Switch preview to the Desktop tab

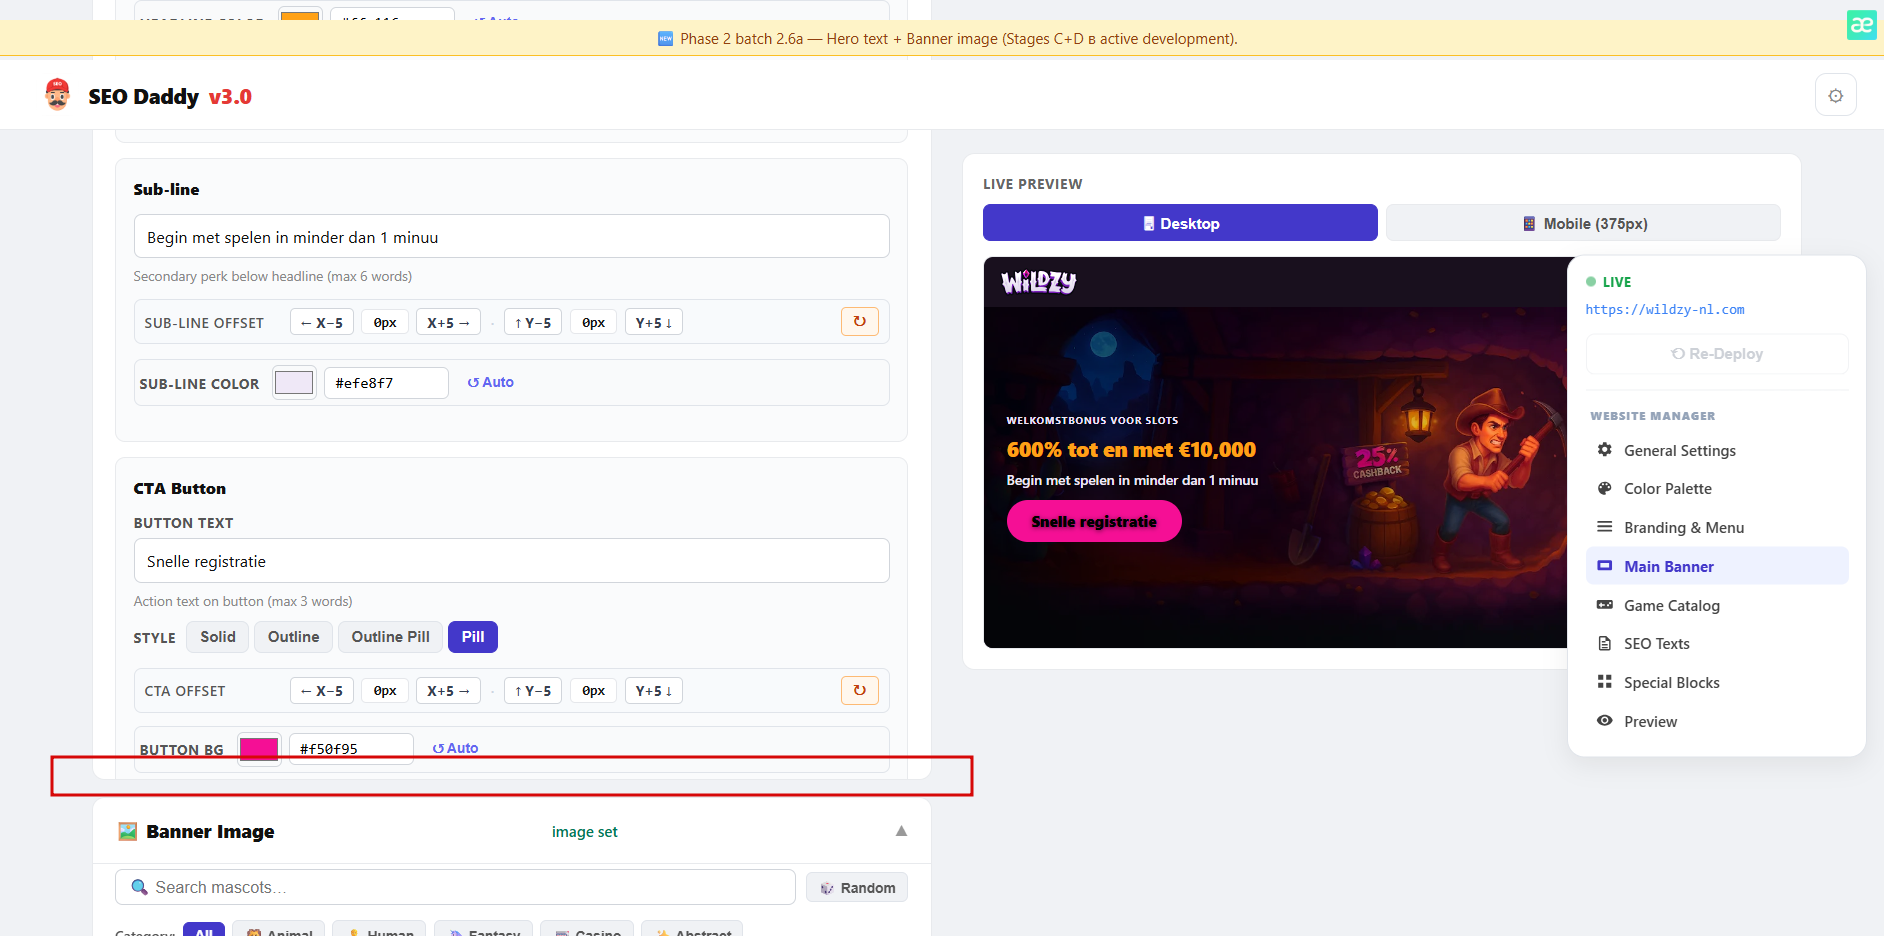click(1180, 223)
